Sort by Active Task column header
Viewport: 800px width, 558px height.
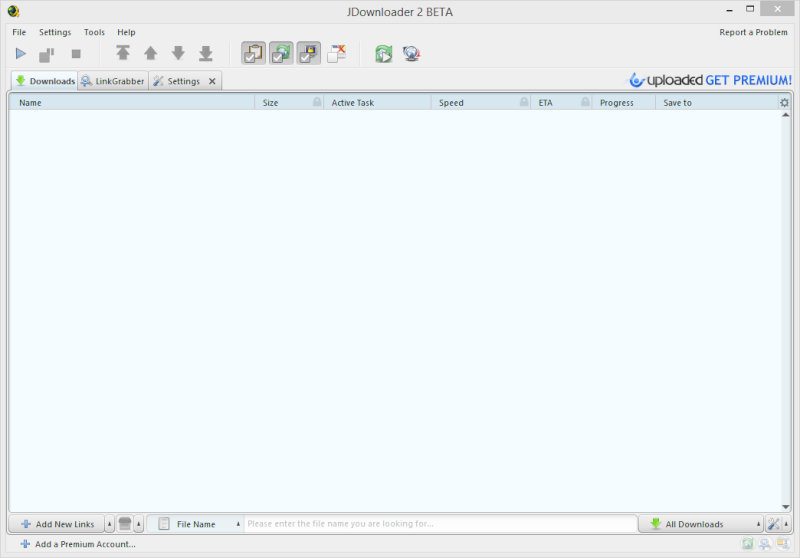coord(378,103)
